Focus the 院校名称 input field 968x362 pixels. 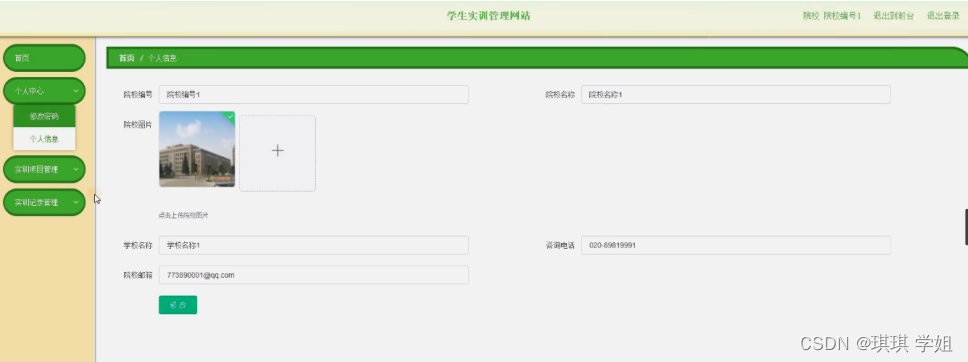(736, 95)
